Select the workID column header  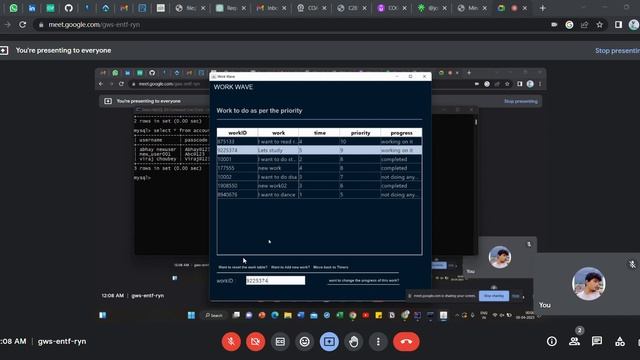coord(238,133)
